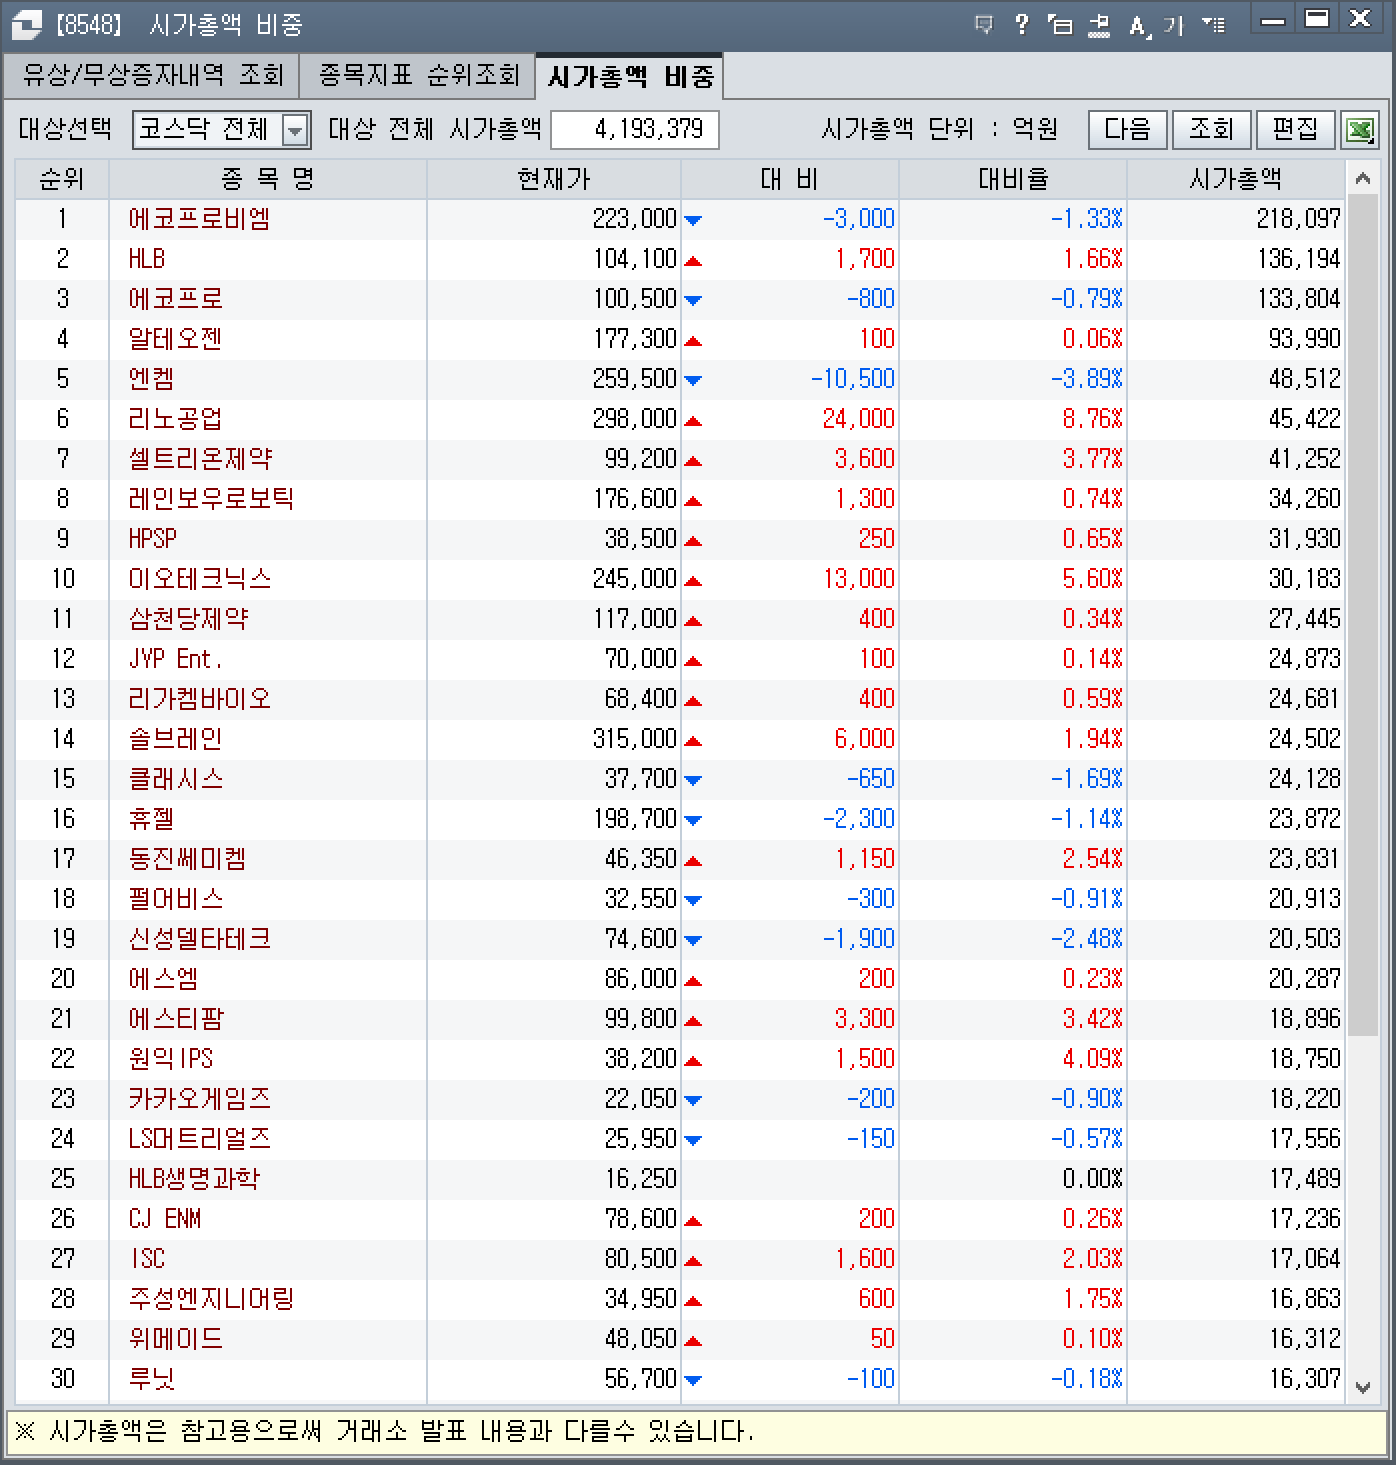Export to Excel via the green icon
This screenshot has width=1396, height=1465.
click(x=1359, y=130)
